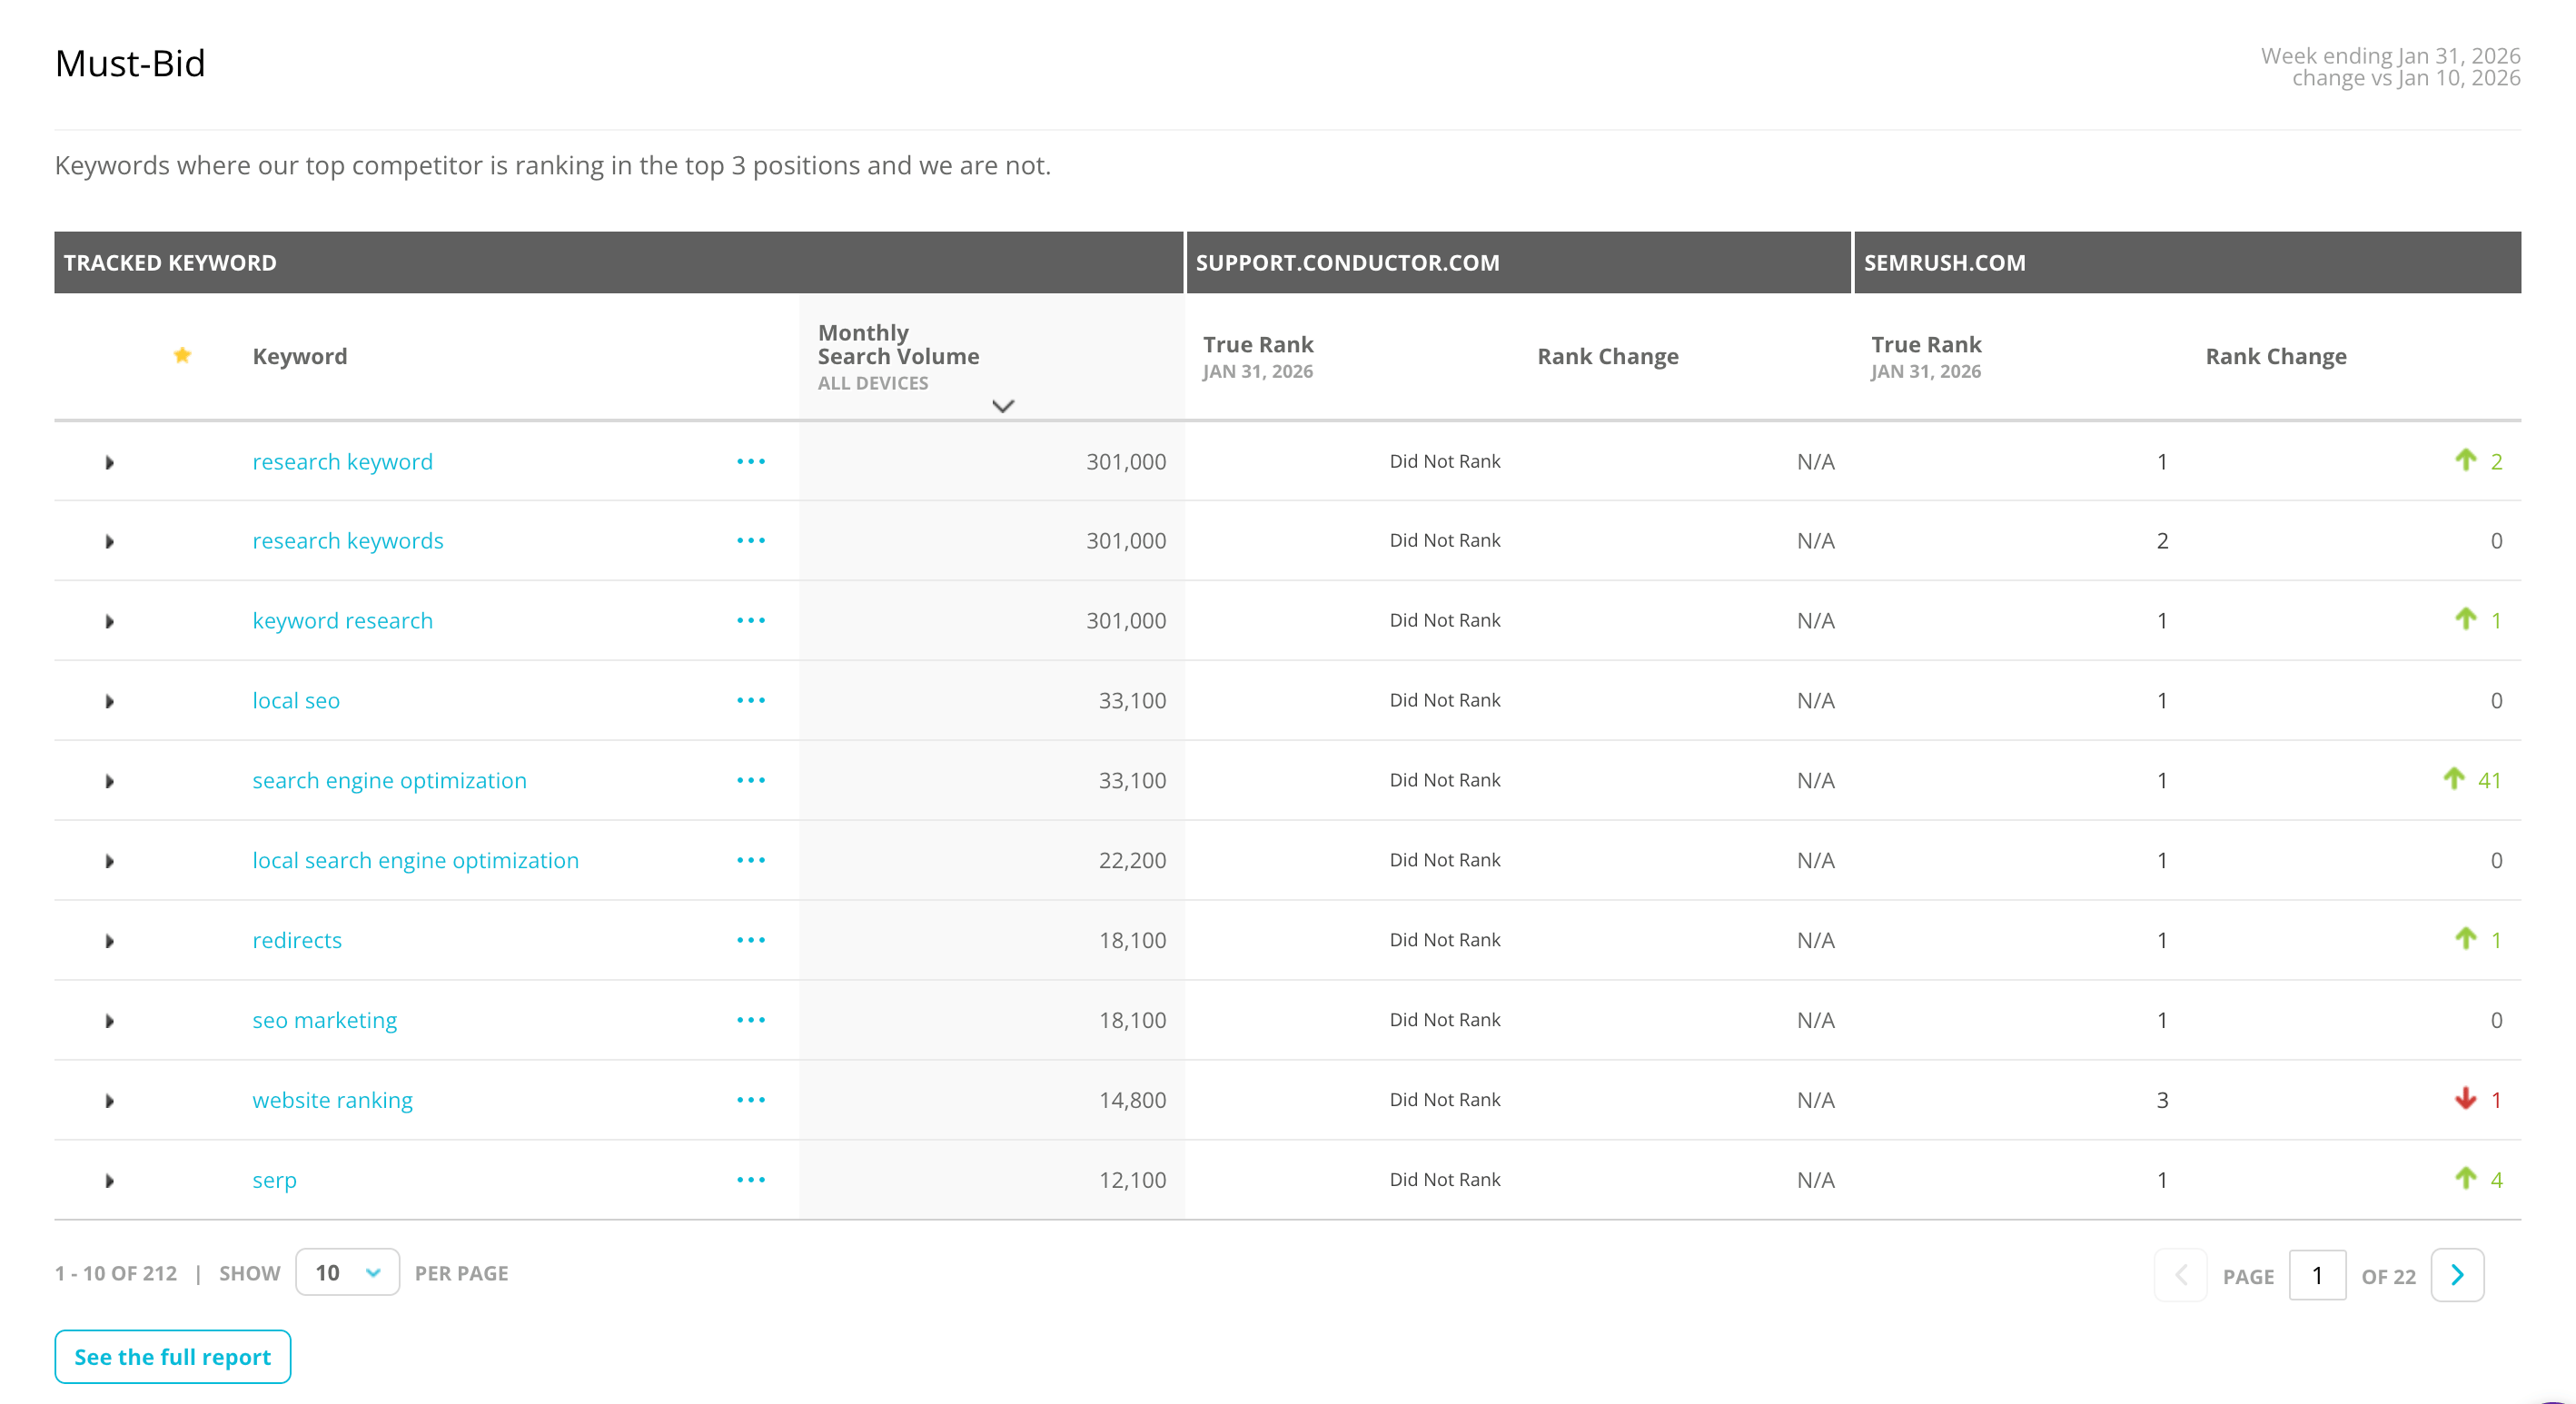Viewport: 2576px width, 1404px height.
Task: Click the red down rank change for website ranking
Action: [x=2478, y=1099]
